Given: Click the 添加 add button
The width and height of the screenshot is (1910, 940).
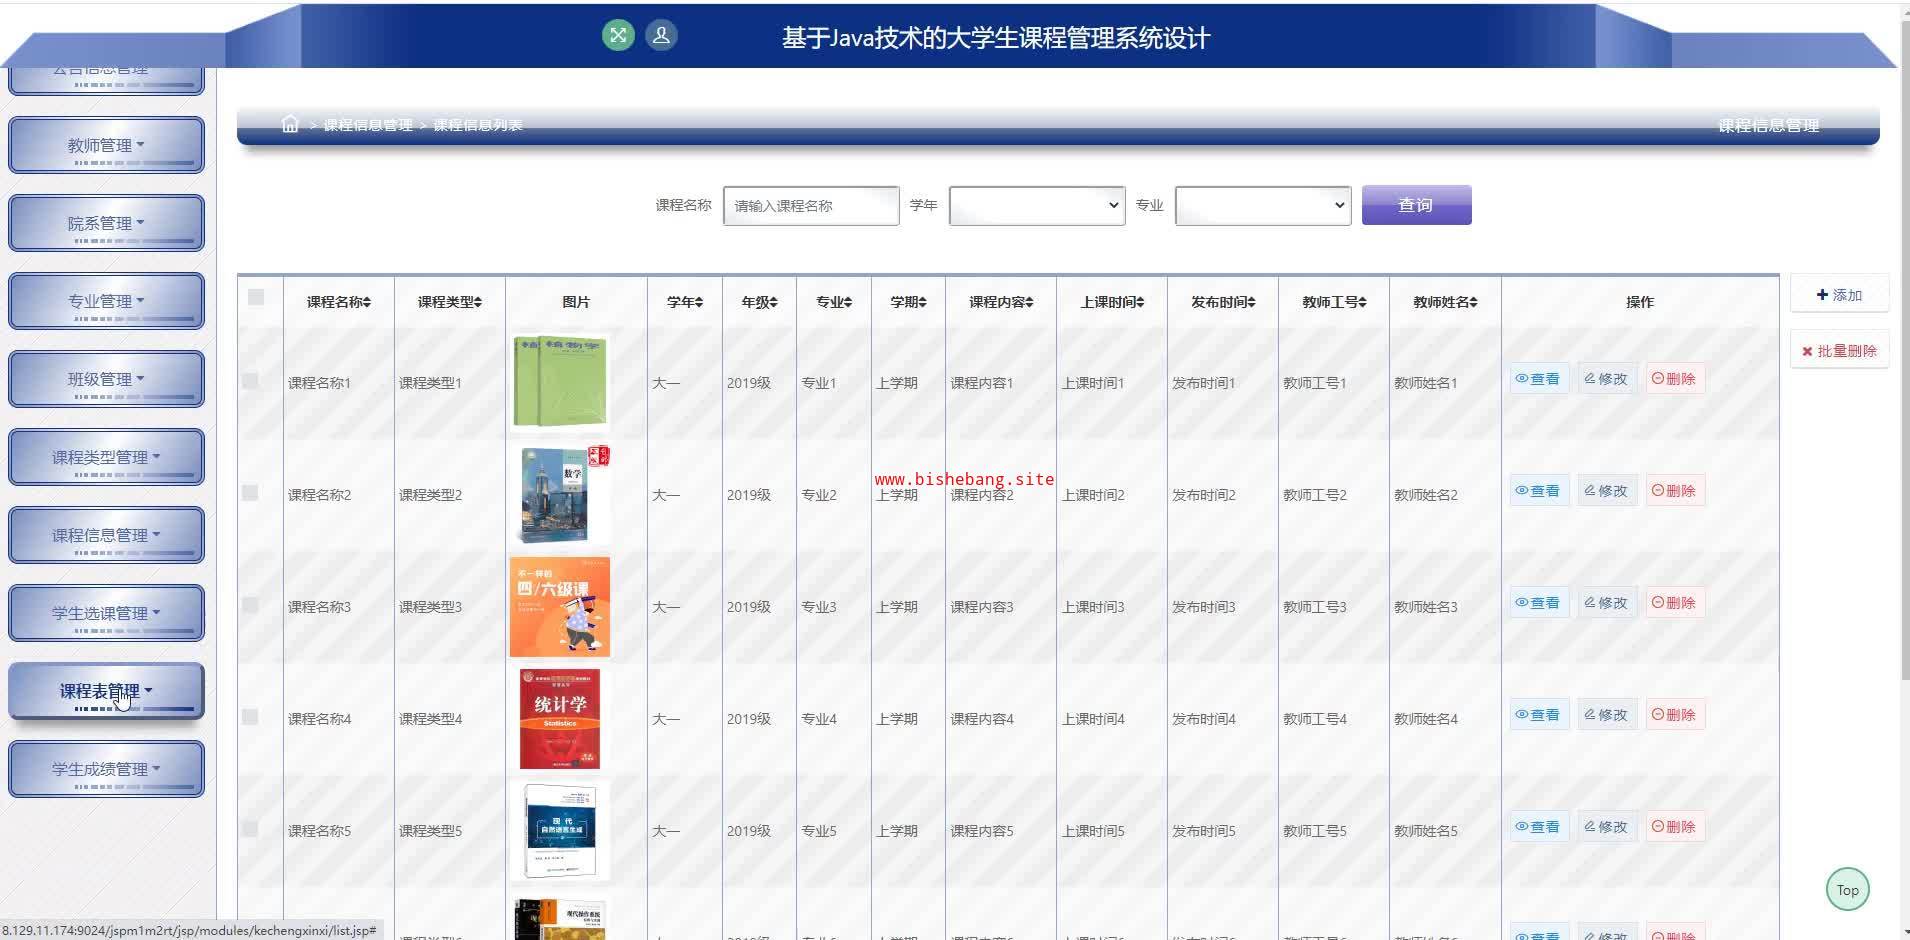Looking at the screenshot, I should pyautogui.click(x=1839, y=295).
